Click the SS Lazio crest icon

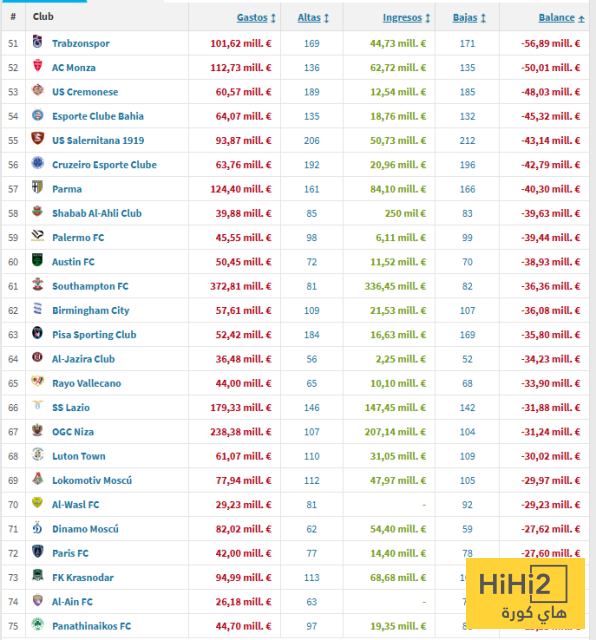pos(38,405)
